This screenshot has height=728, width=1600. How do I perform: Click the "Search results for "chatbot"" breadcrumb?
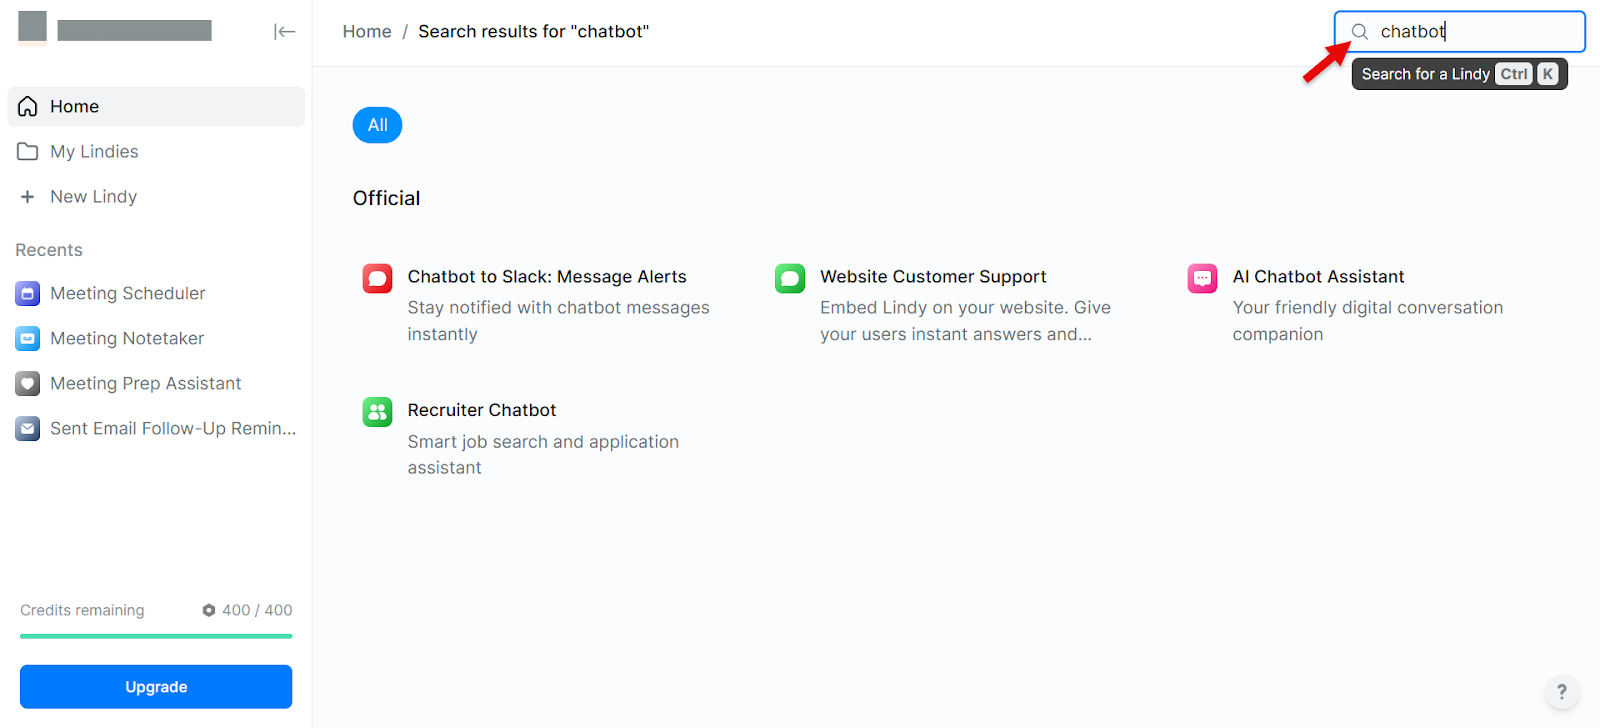[x=533, y=31]
